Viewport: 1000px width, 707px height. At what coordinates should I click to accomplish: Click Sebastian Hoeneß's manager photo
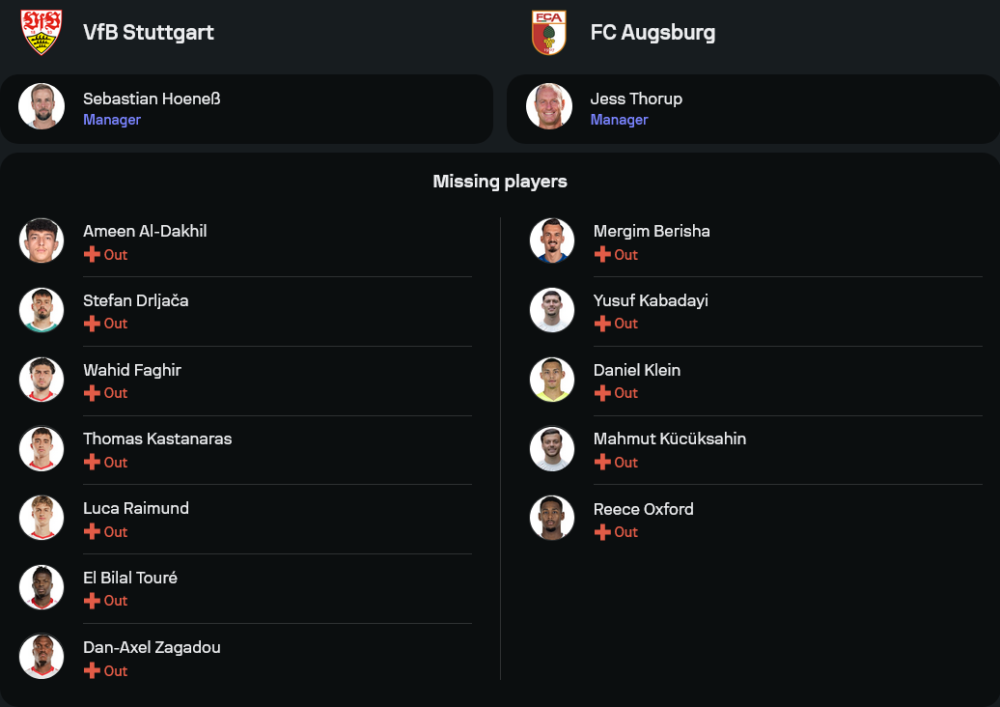pos(41,106)
